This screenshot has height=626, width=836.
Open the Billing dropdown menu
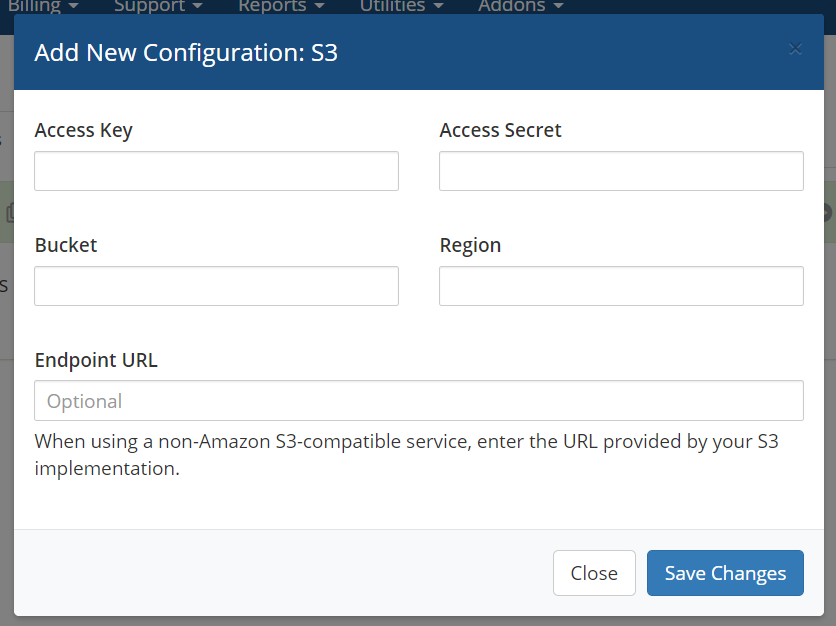pos(43,7)
